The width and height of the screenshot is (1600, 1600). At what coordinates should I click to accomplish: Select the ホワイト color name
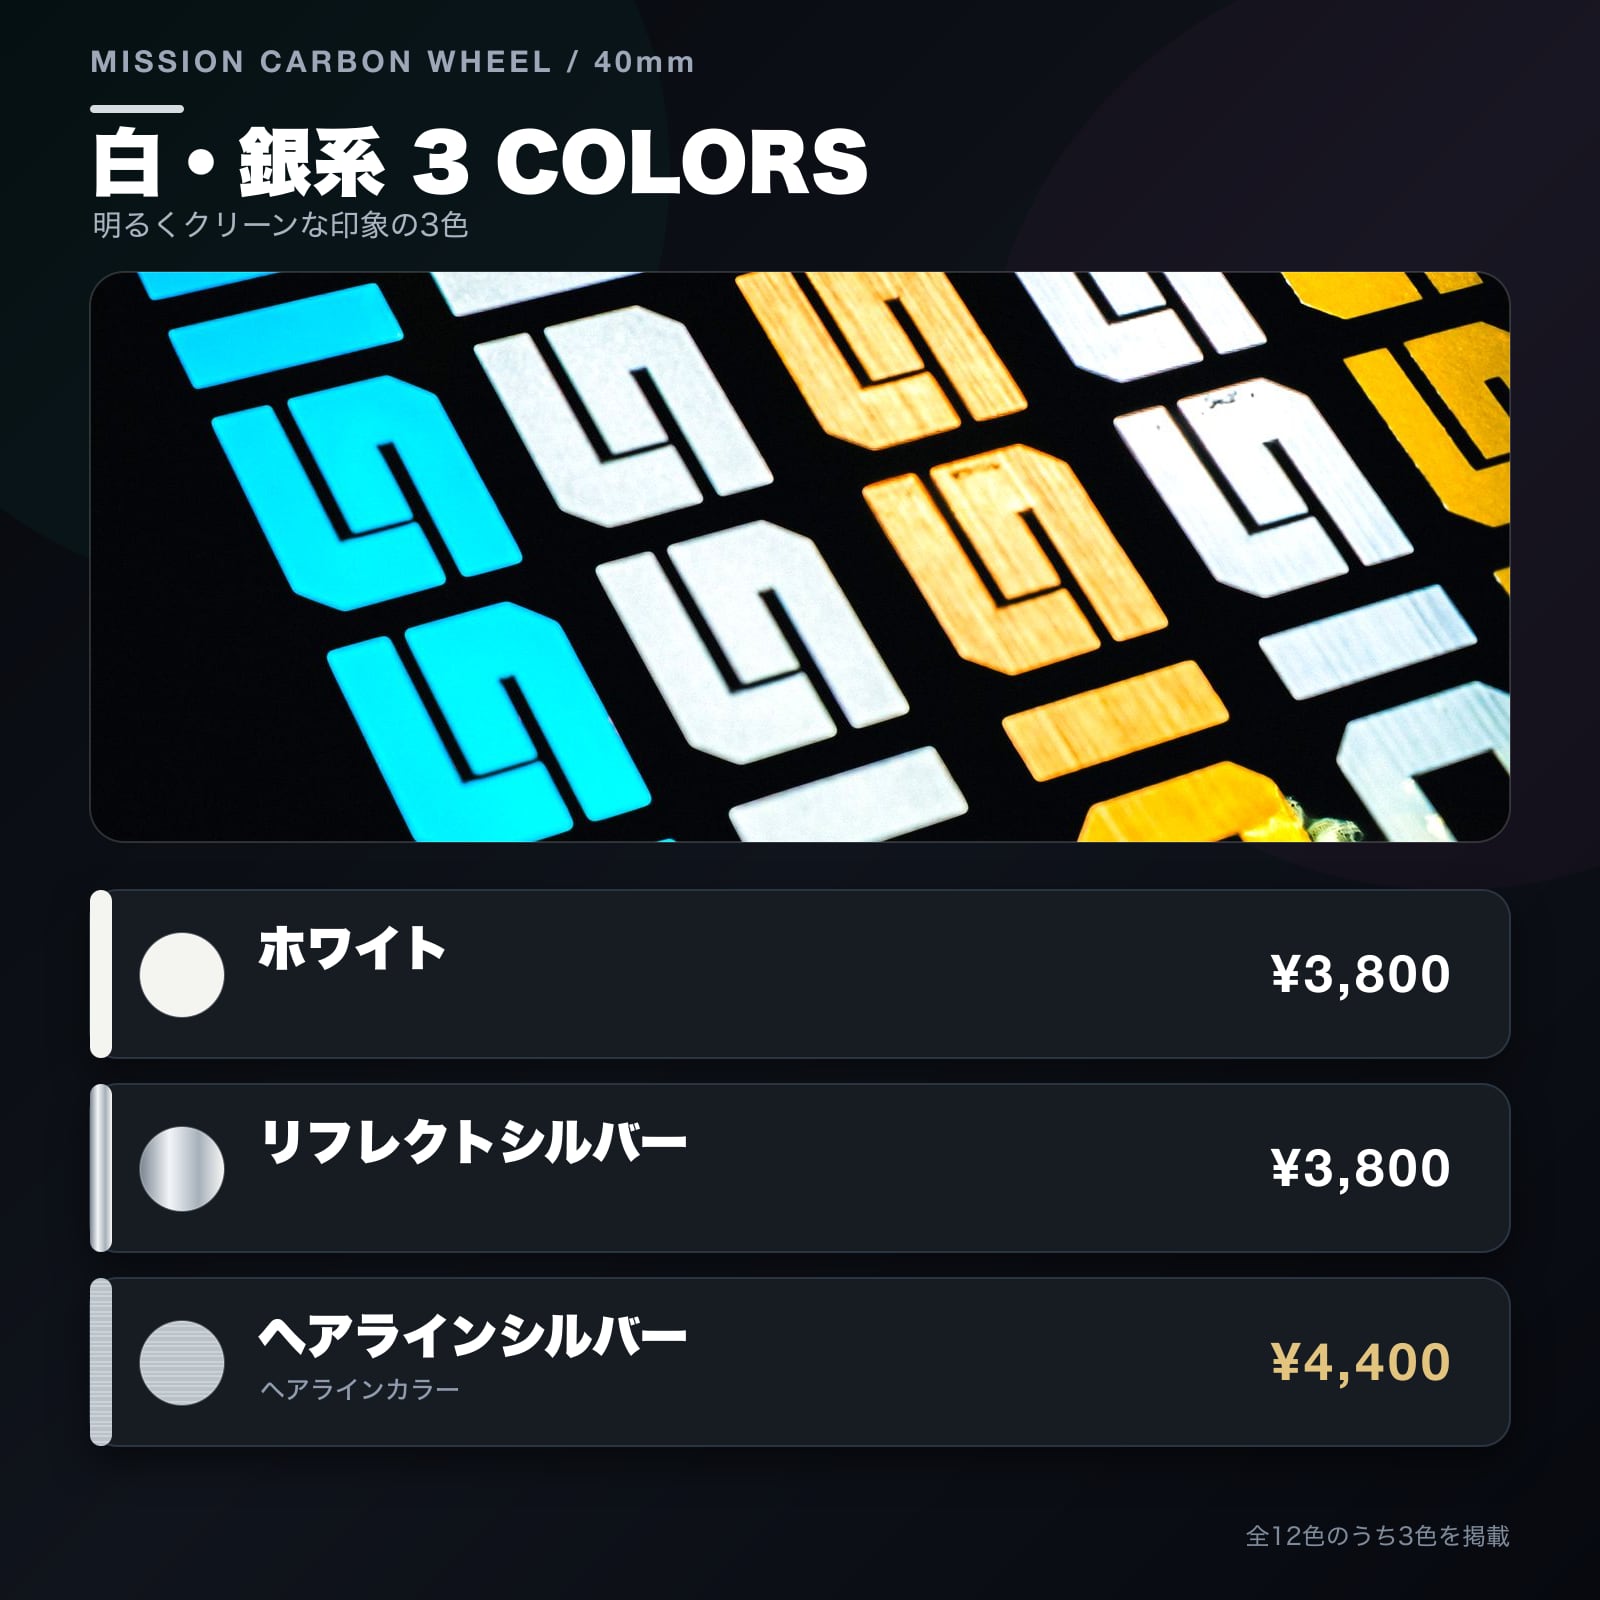(x=352, y=948)
